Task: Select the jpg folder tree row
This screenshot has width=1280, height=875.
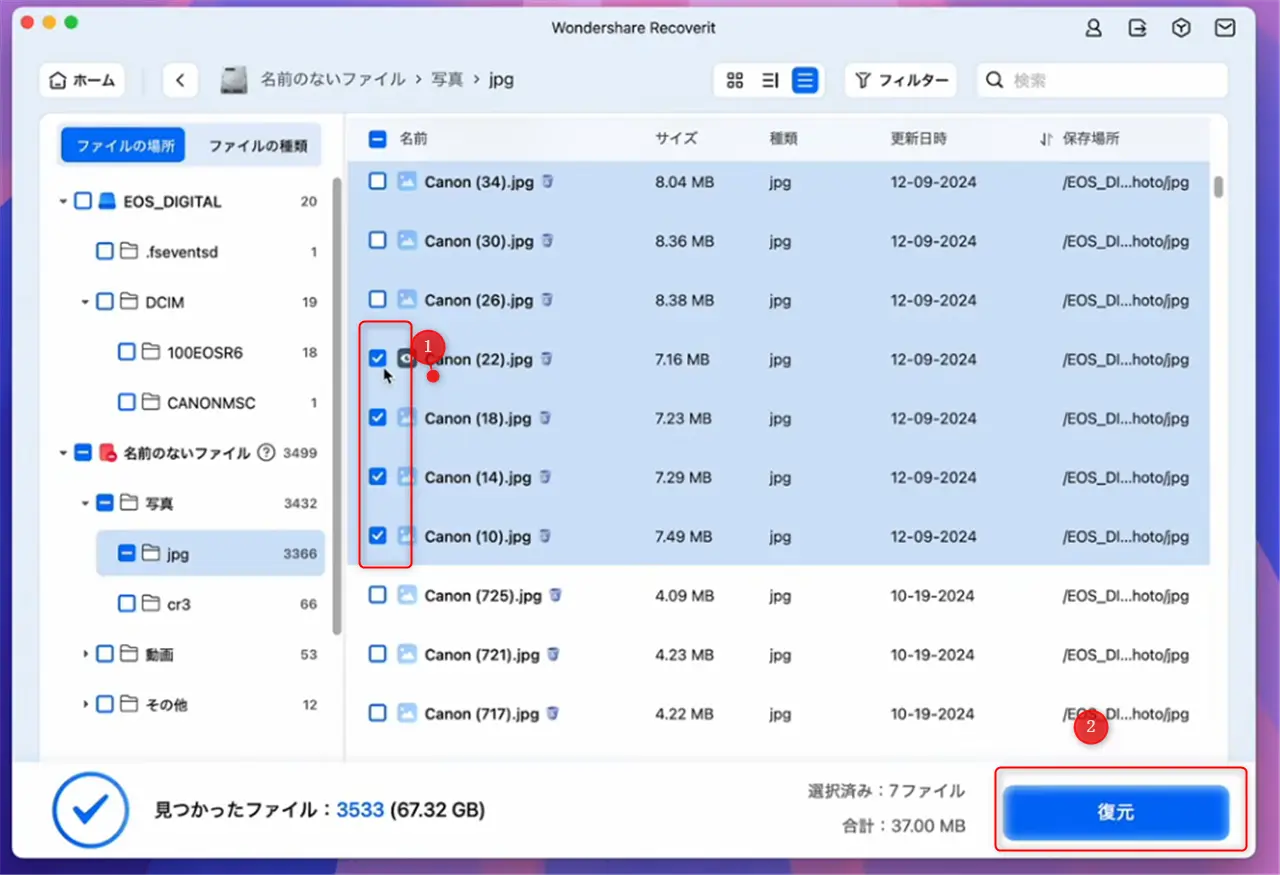Action: tap(210, 553)
